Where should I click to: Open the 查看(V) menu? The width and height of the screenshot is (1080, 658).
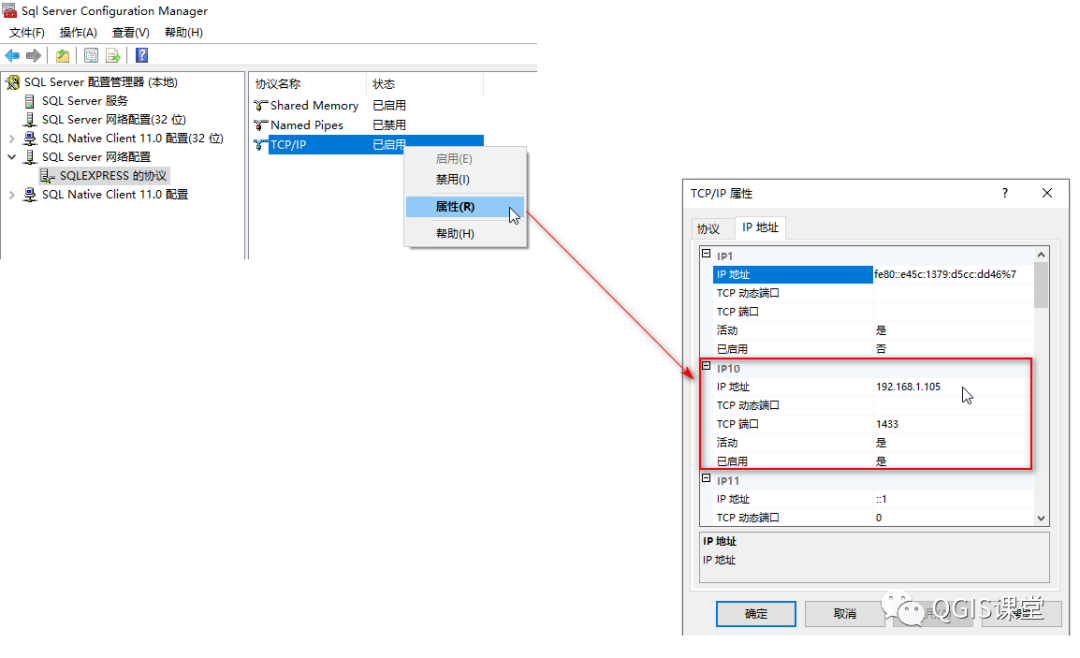point(131,32)
